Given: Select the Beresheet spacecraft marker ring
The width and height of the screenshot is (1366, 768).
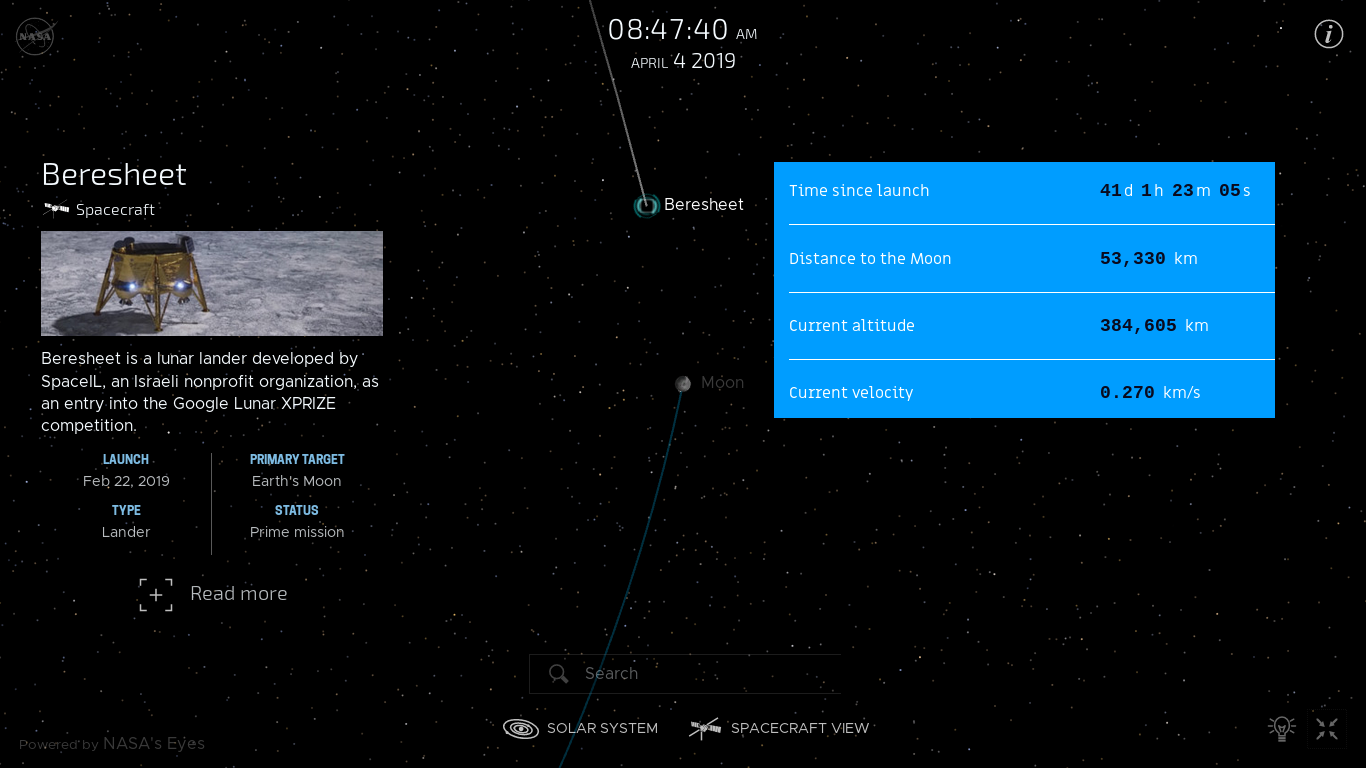Looking at the screenshot, I should point(646,206).
